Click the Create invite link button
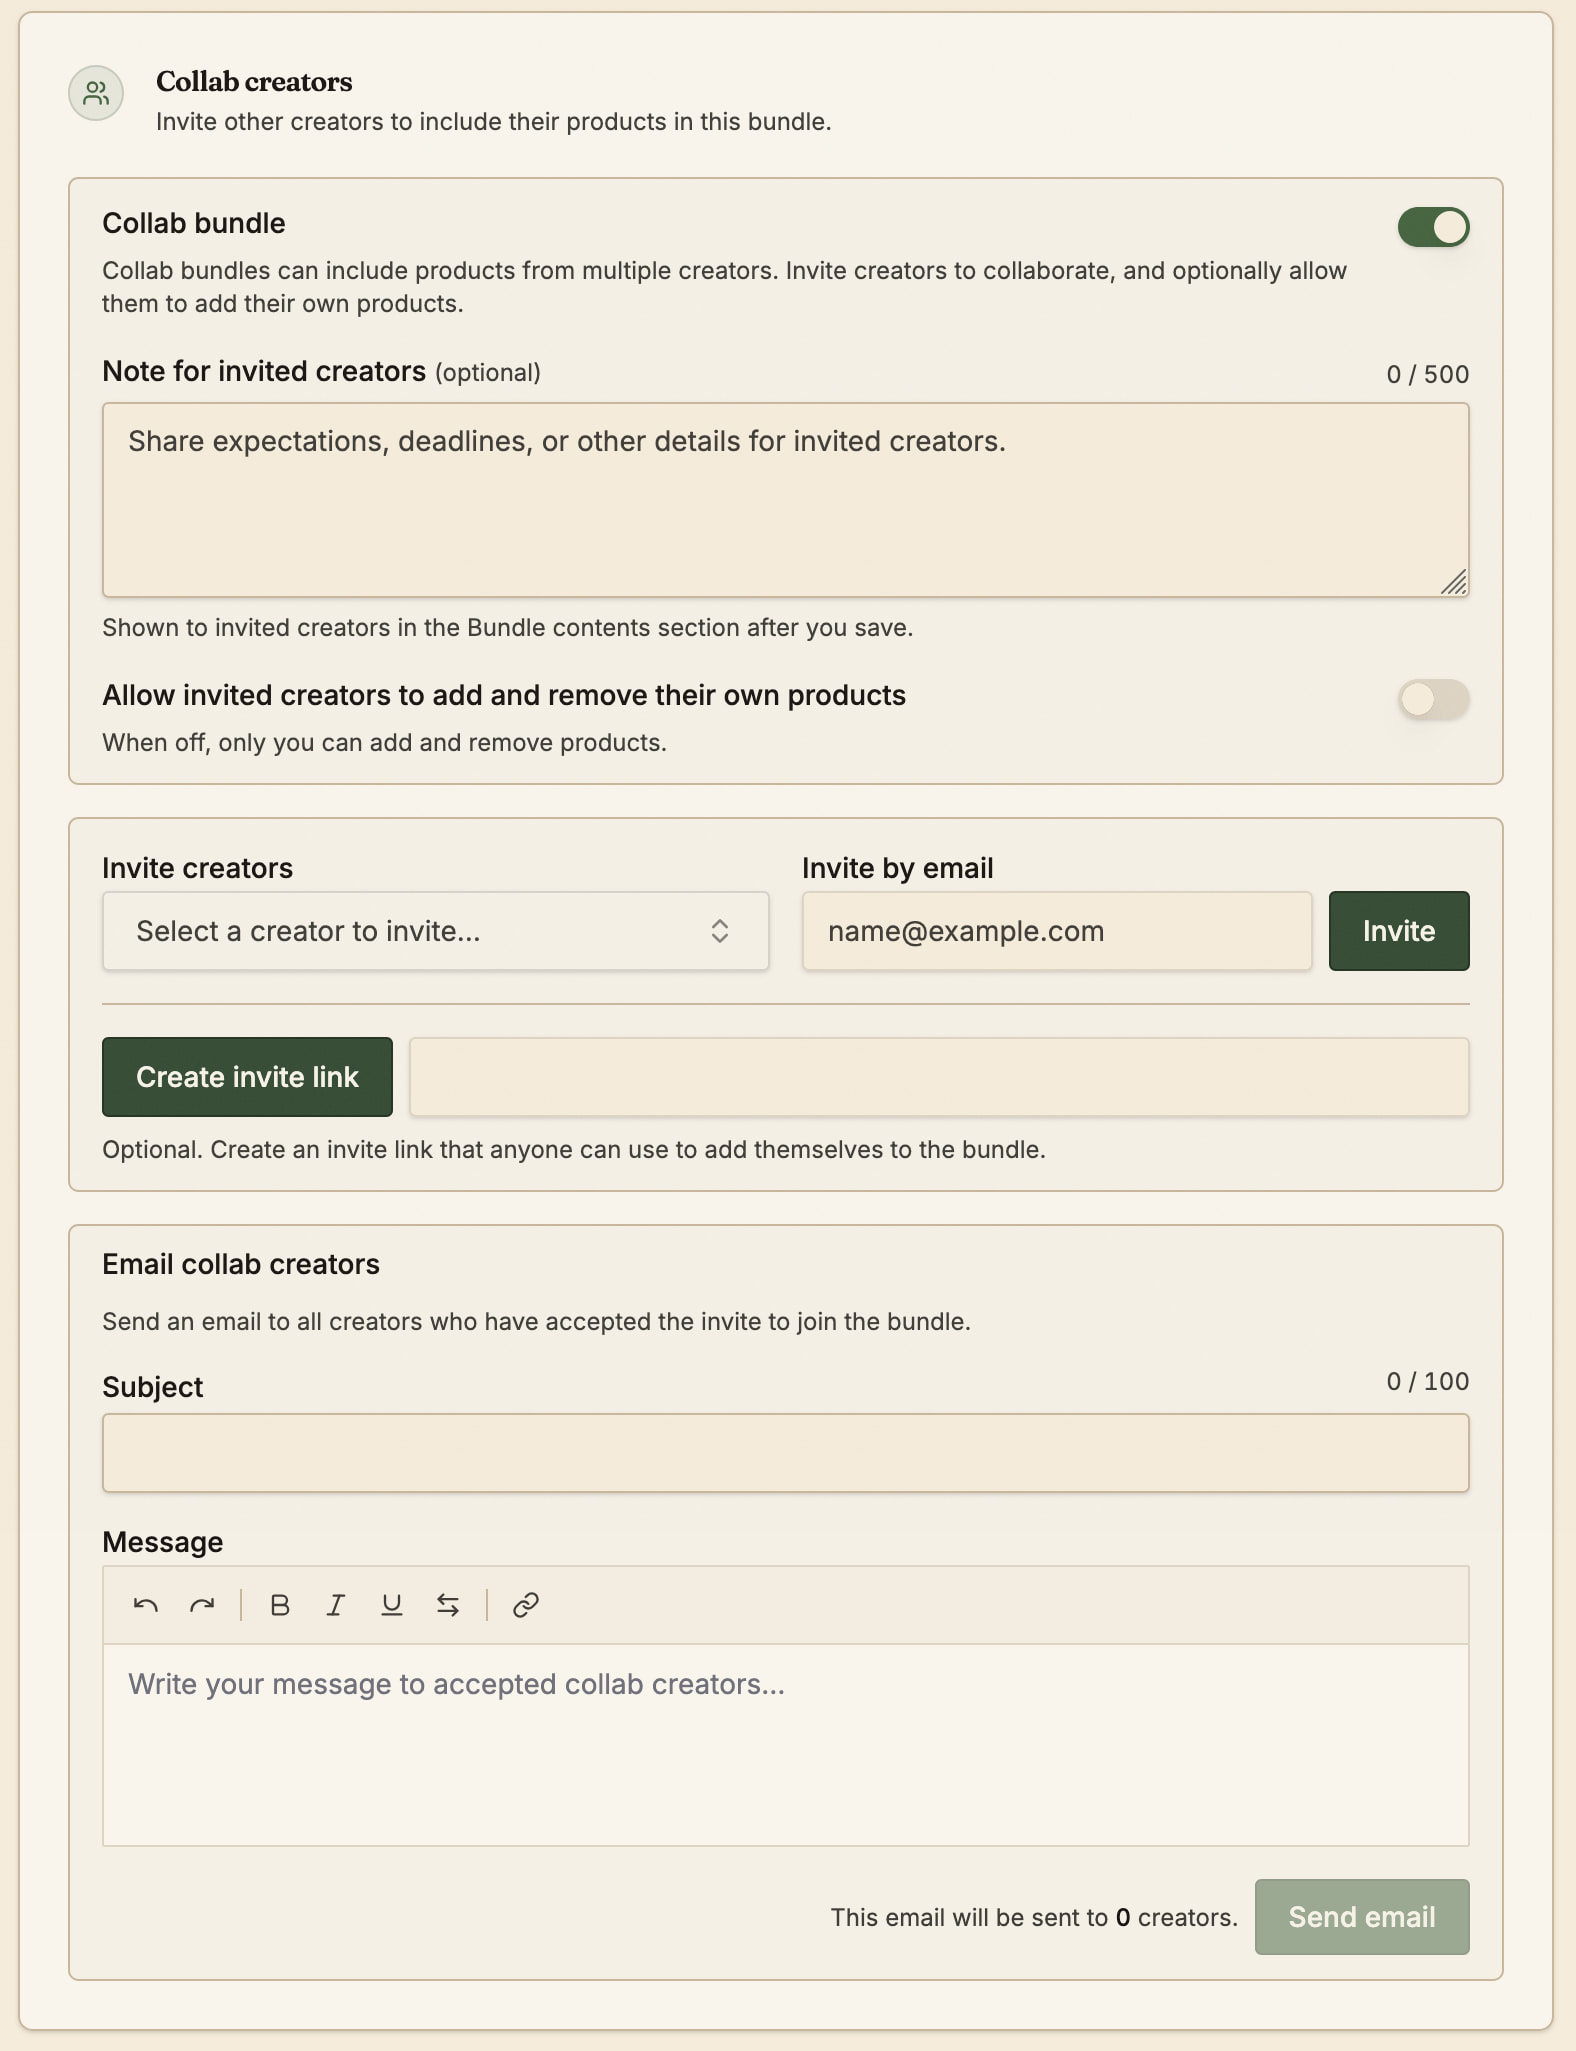Viewport: 1576px width, 2051px height. click(247, 1077)
